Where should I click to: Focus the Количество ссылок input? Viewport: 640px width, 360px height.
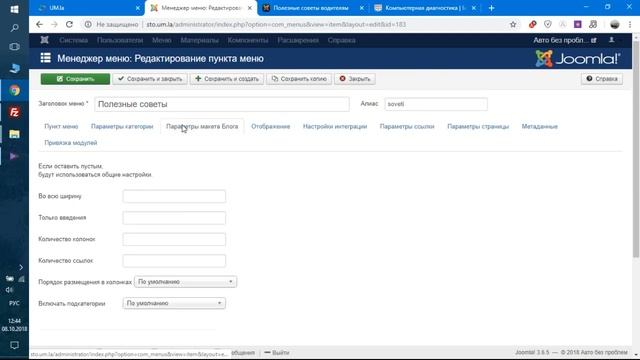click(x=174, y=261)
